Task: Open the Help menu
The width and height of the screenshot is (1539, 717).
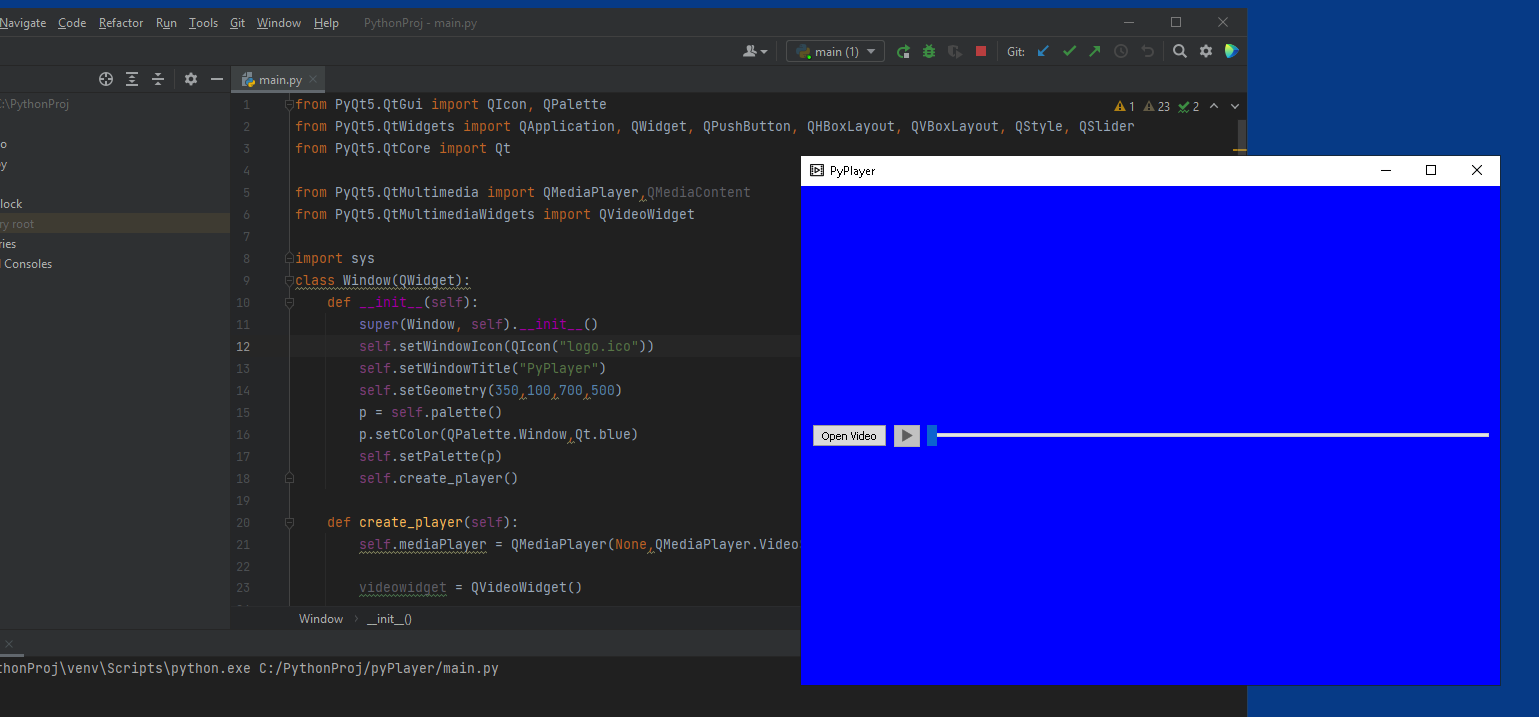Action: point(326,23)
